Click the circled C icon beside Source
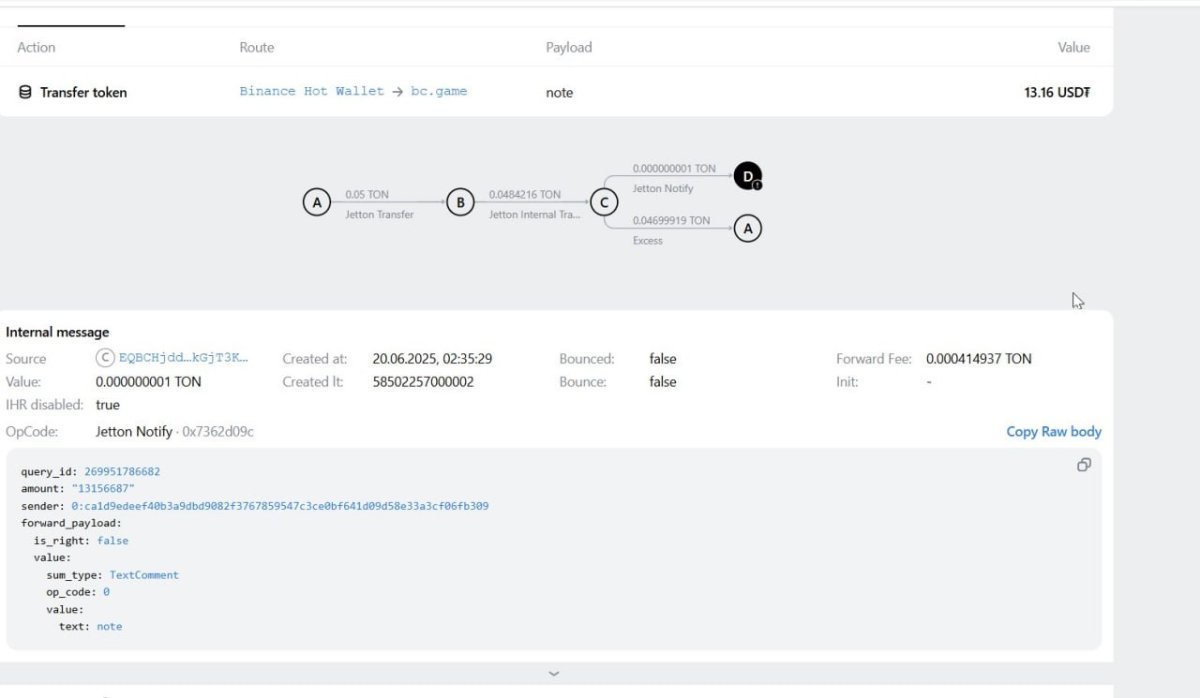Viewport: 1200px width, 698px height. tap(105, 358)
